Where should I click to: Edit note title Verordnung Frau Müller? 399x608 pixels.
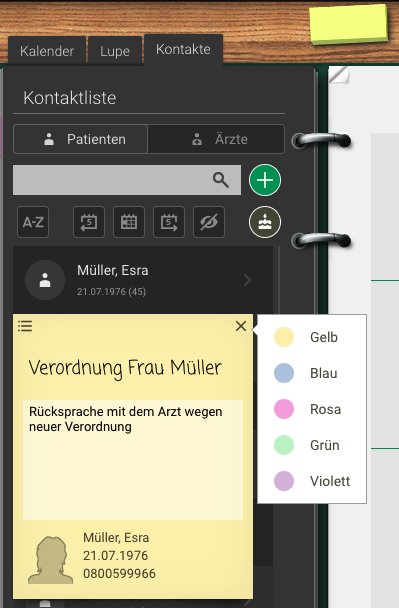tap(125, 368)
